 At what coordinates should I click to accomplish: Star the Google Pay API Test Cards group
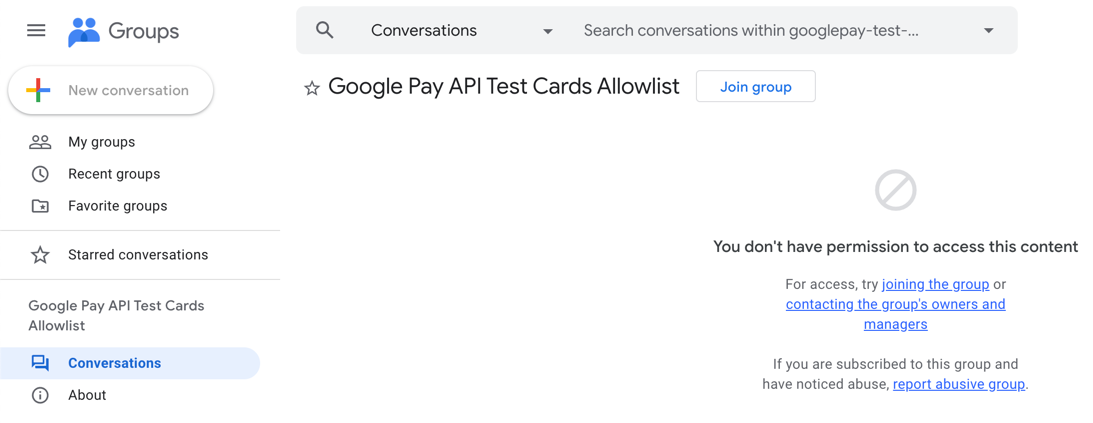[x=312, y=88]
